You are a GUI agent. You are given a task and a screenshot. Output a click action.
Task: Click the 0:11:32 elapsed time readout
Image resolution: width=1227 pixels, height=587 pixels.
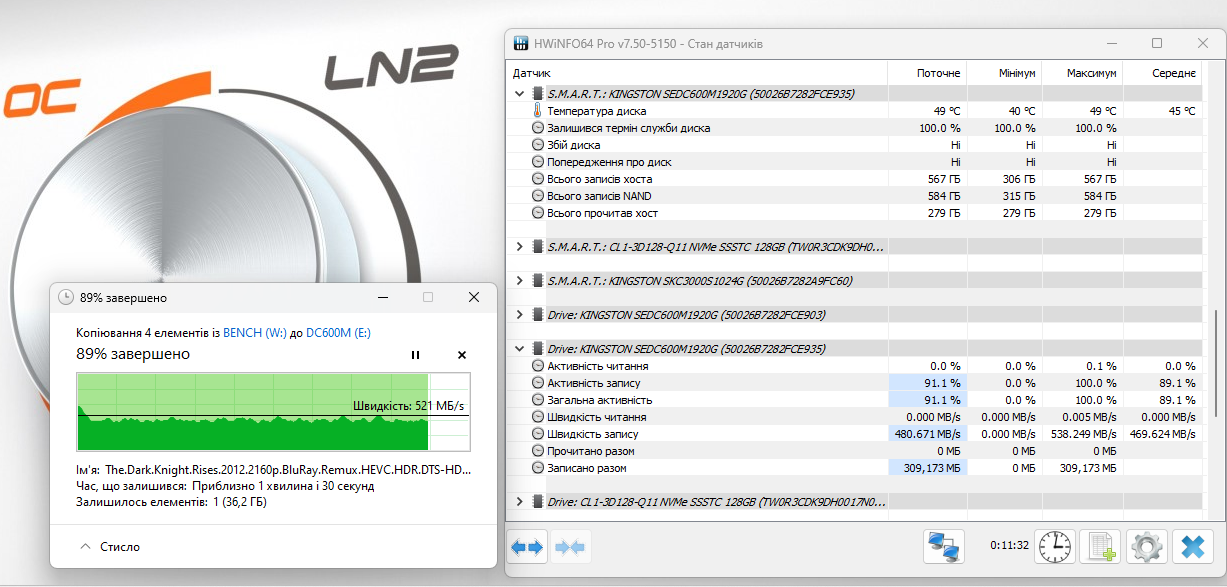[1009, 546]
